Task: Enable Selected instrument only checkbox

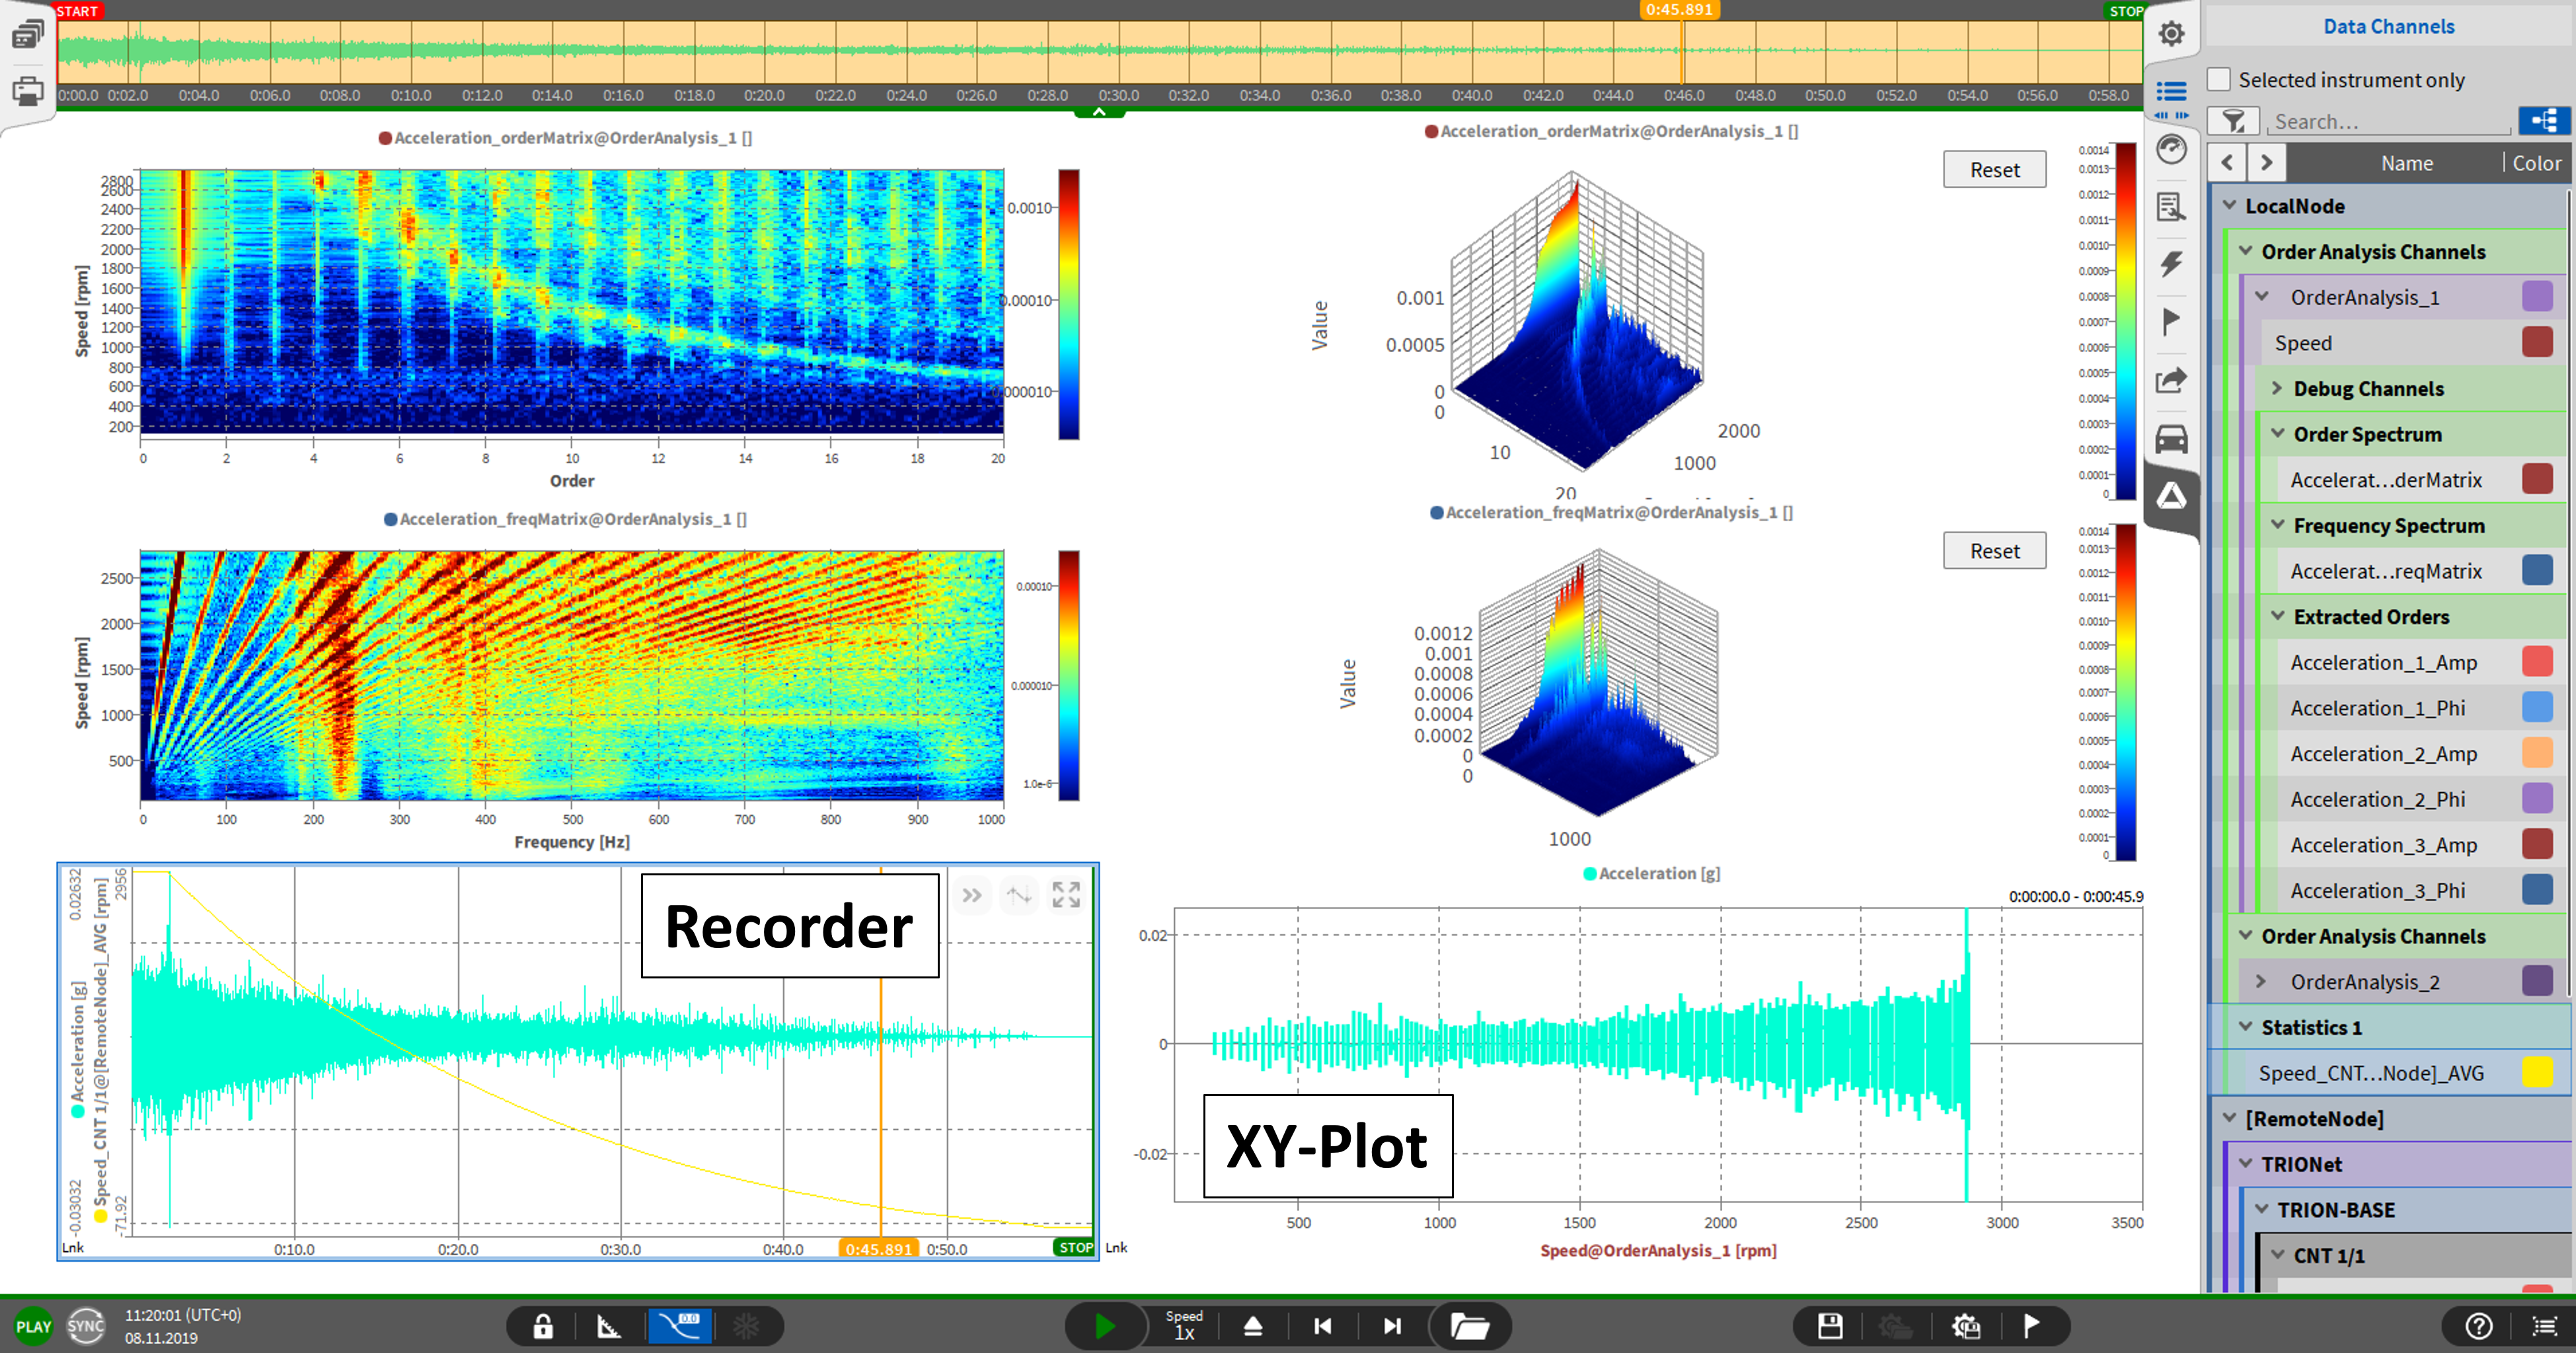Action: 2219,79
